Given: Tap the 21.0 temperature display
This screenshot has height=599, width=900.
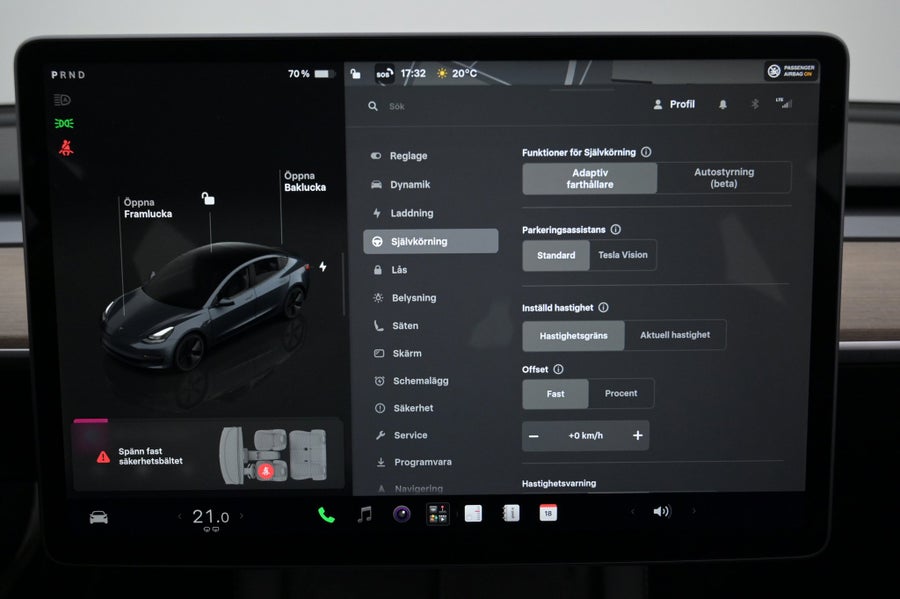Looking at the screenshot, I should (211, 517).
